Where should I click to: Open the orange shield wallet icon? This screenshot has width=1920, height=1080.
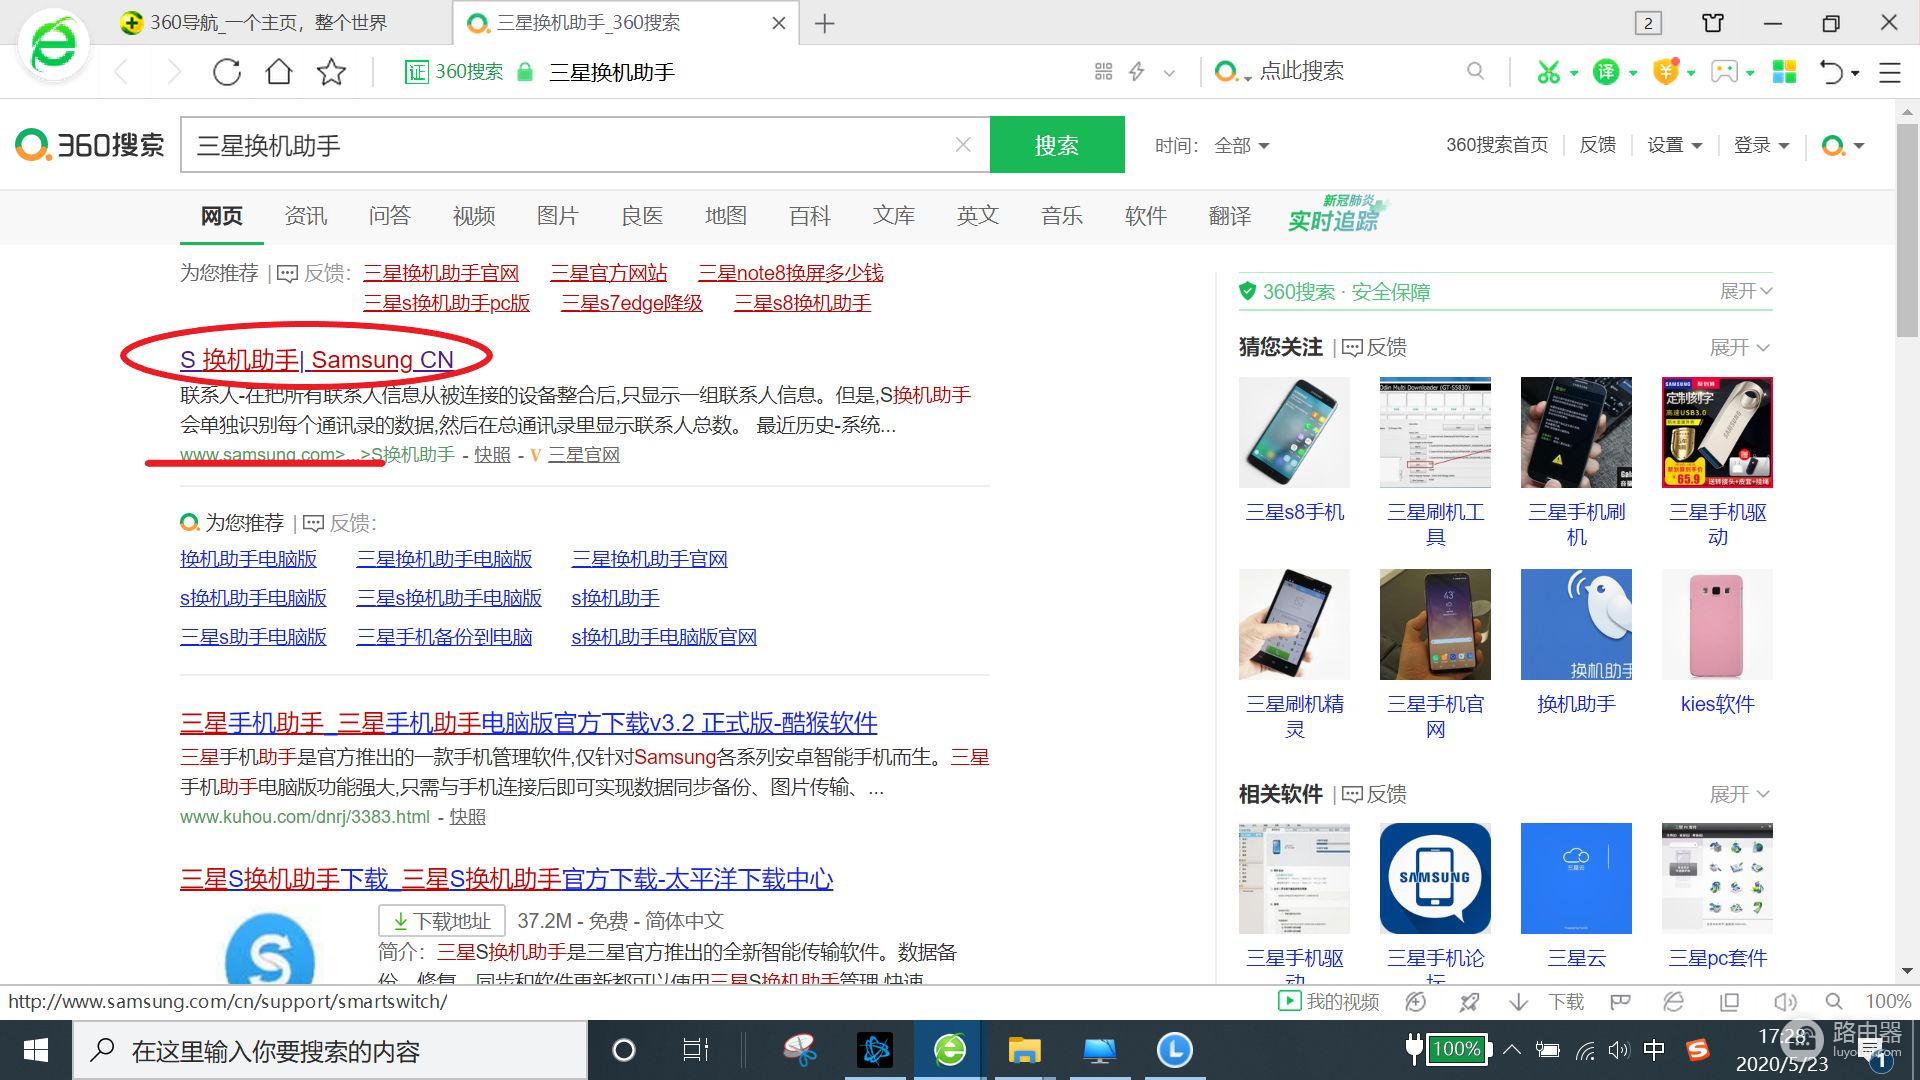click(x=1665, y=72)
